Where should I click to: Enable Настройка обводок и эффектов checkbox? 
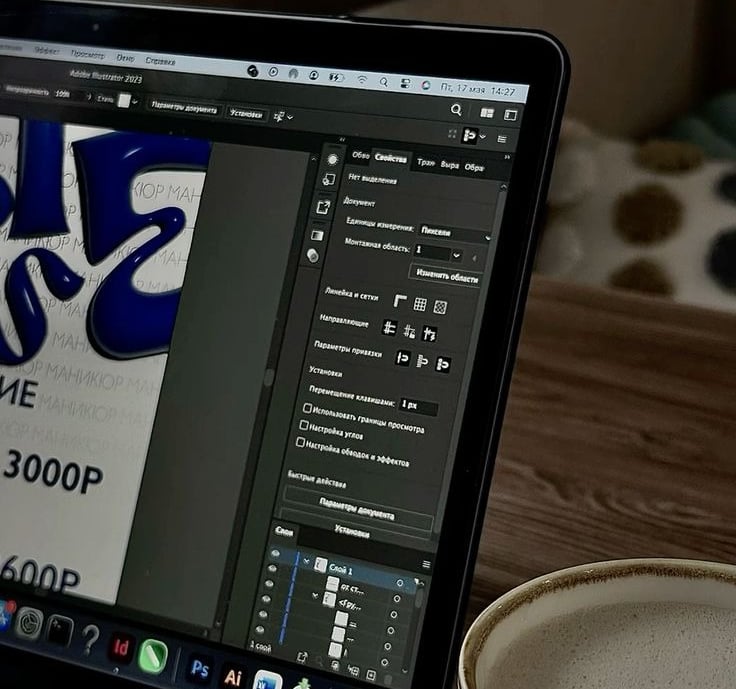tap(300, 442)
